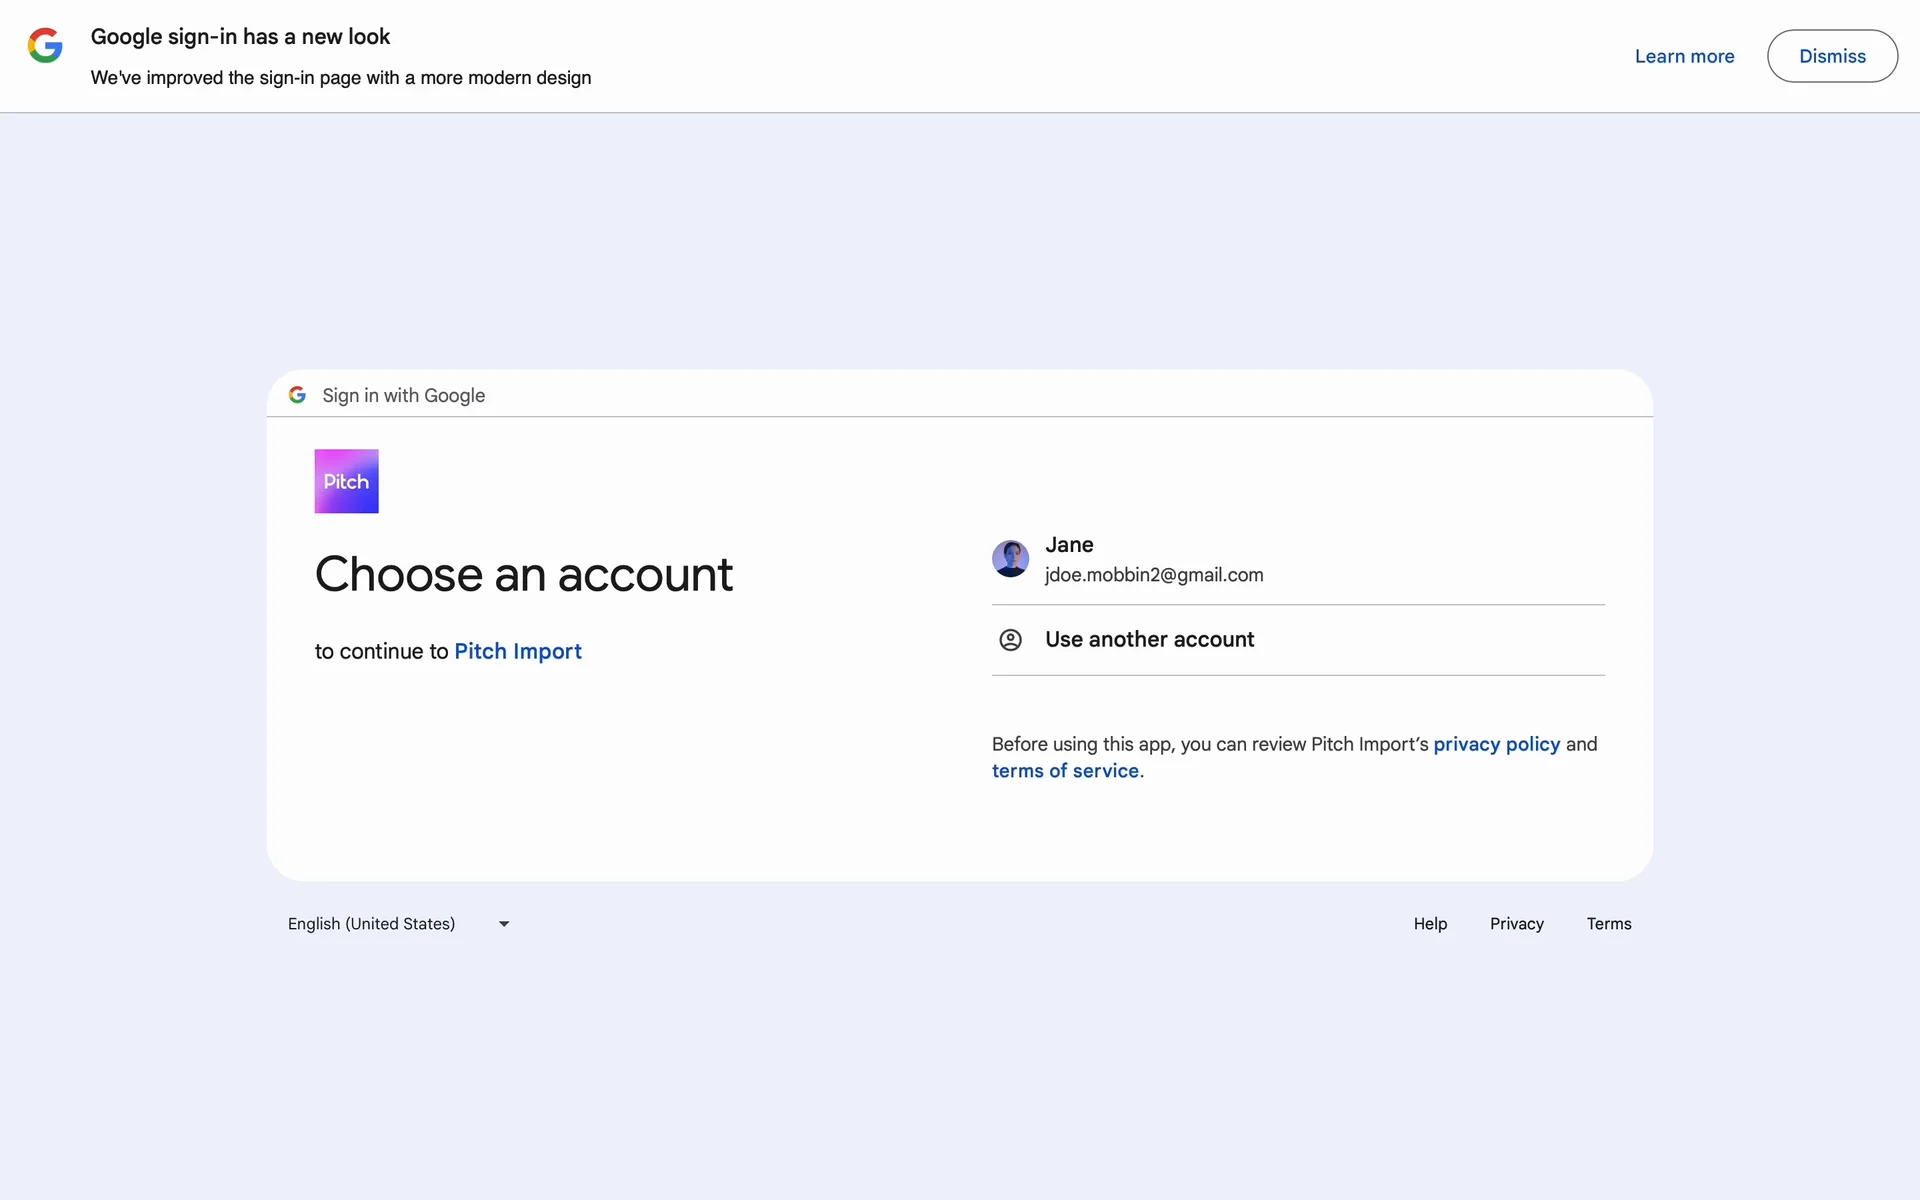This screenshot has height=1200, width=1920.
Task: Click the Choose an account heading
Action: click(523, 575)
